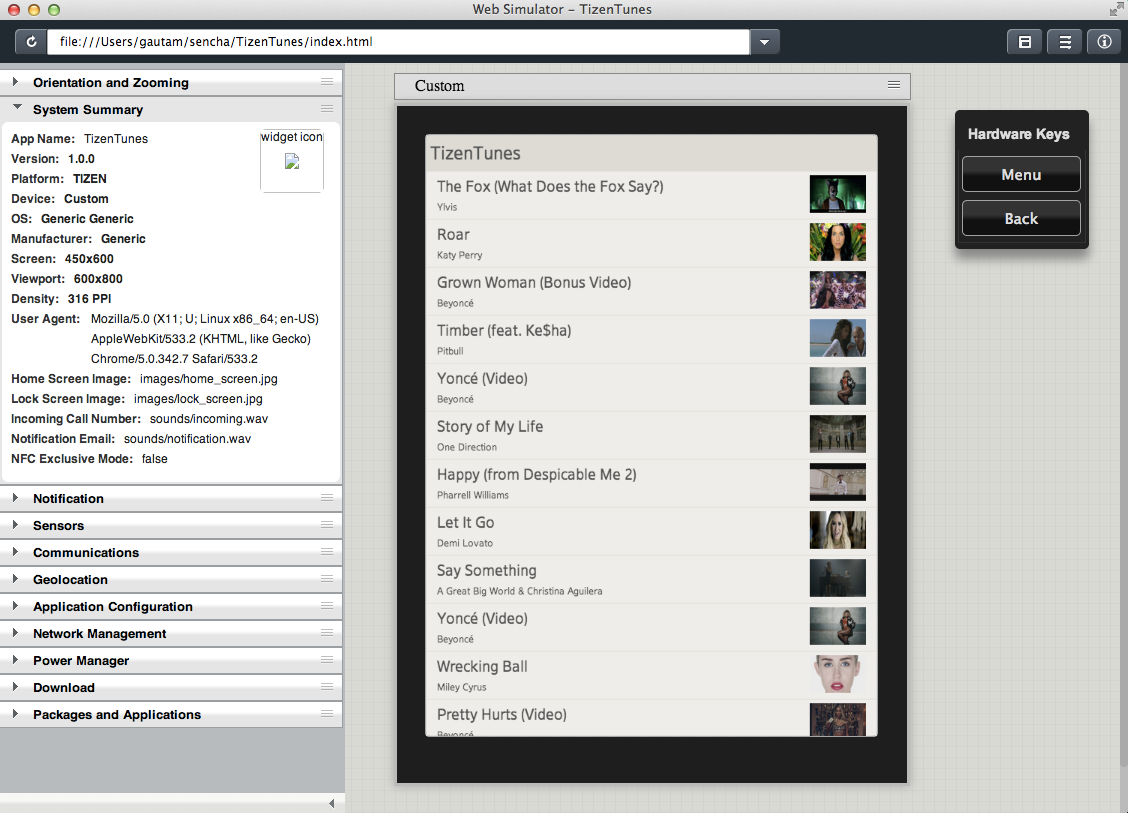Click the Wrecking Ball thumbnail
The height and width of the screenshot is (813, 1128).
click(x=837, y=674)
